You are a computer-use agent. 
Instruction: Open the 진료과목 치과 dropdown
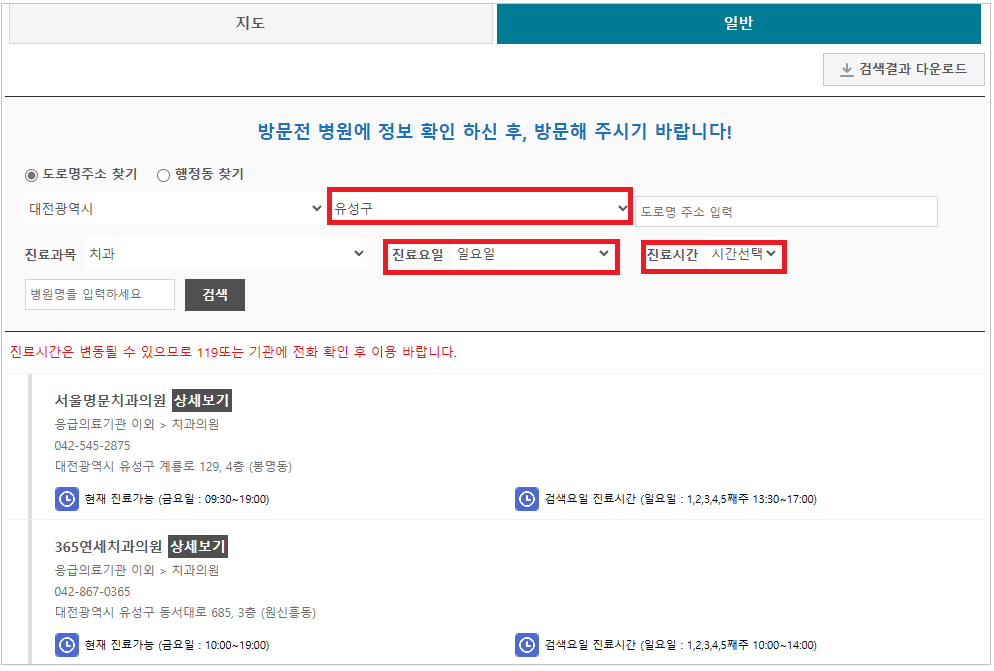[225, 254]
